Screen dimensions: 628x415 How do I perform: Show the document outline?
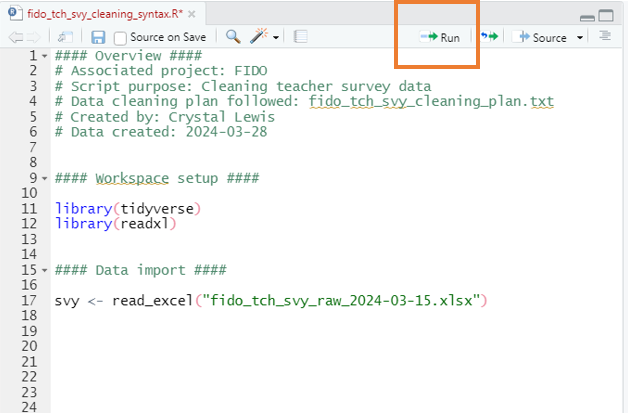(x=604, y=37)
